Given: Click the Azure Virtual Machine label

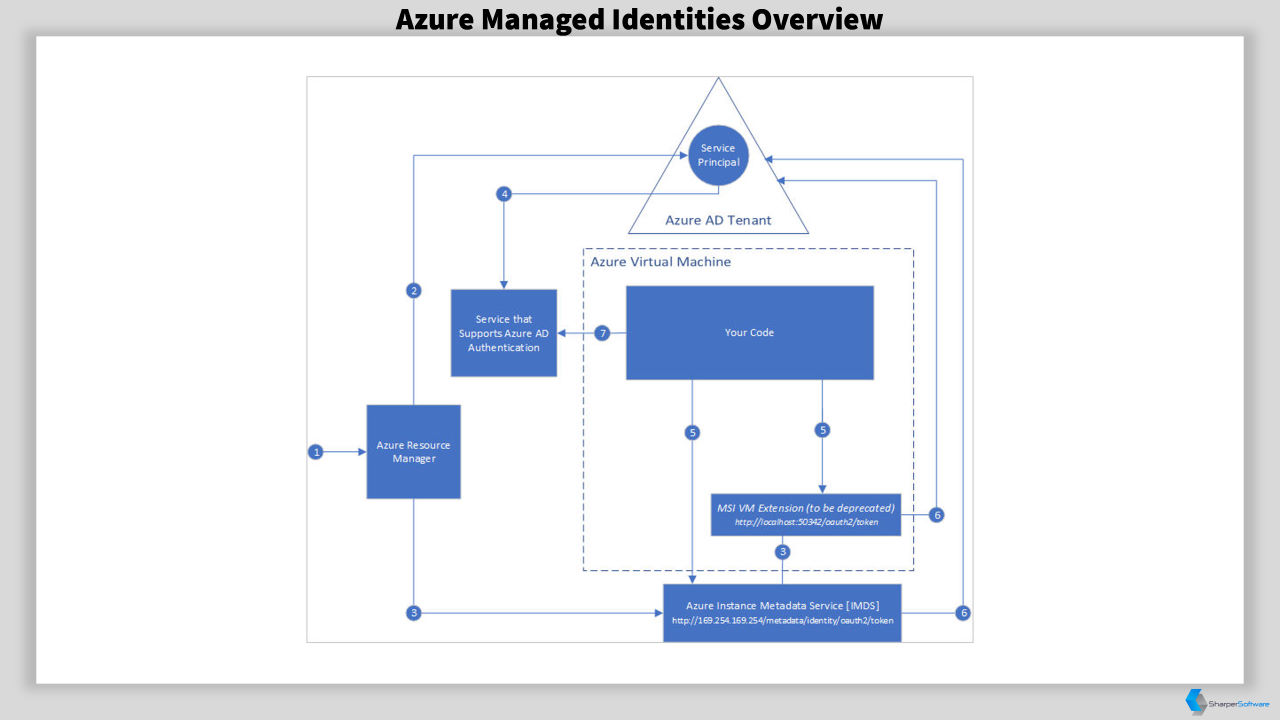Looking at the screenshot, I should (661, 262).
